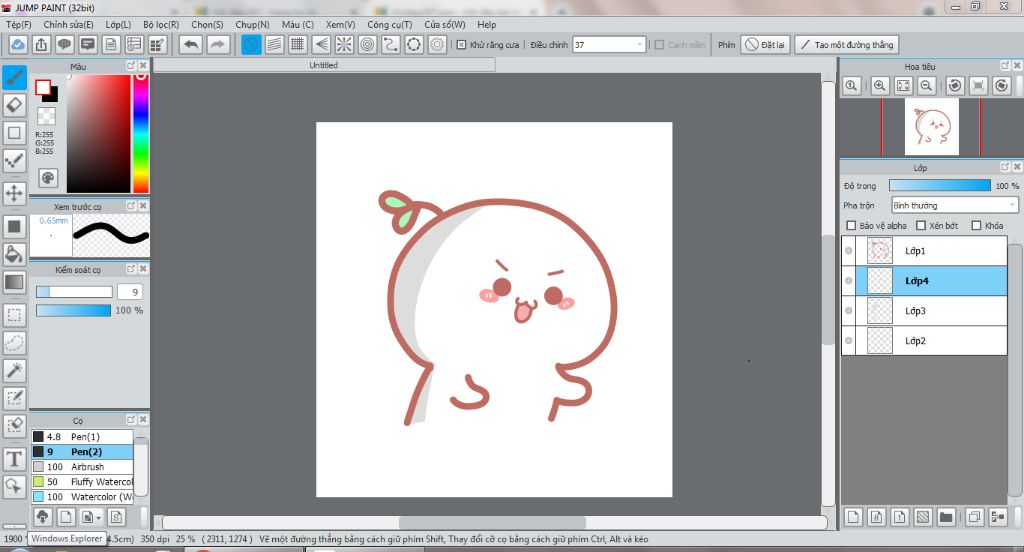Toggle visibility of layer Lớp2
Image resolution: width=1024 pixels, height=552 pixels.
848,341
